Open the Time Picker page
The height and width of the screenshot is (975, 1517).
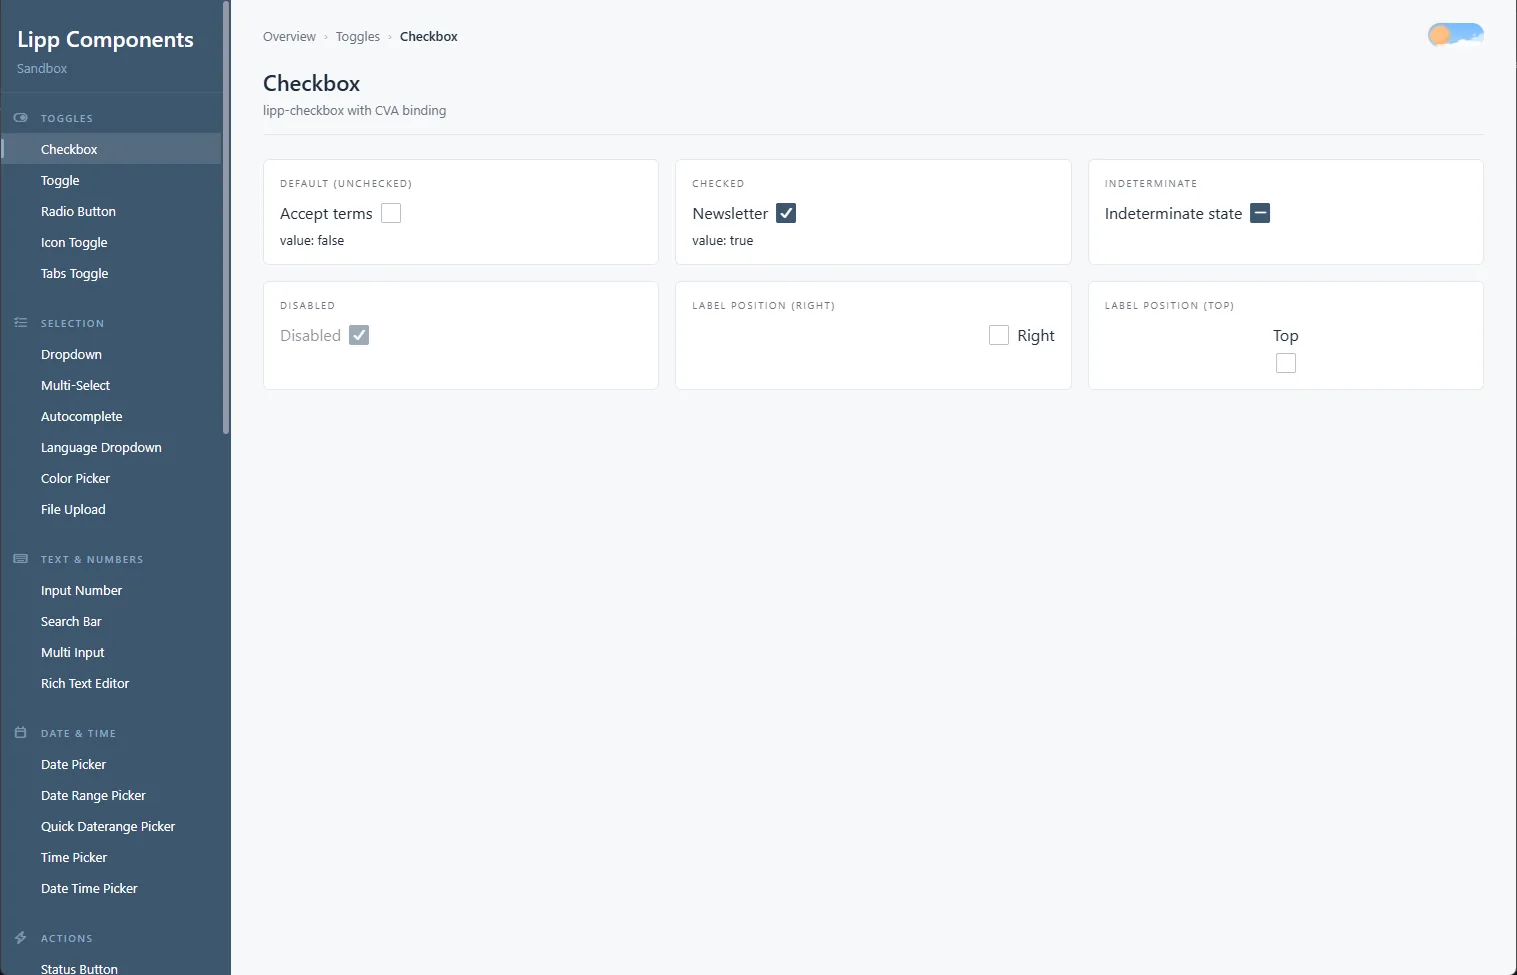tap(111, 857)
